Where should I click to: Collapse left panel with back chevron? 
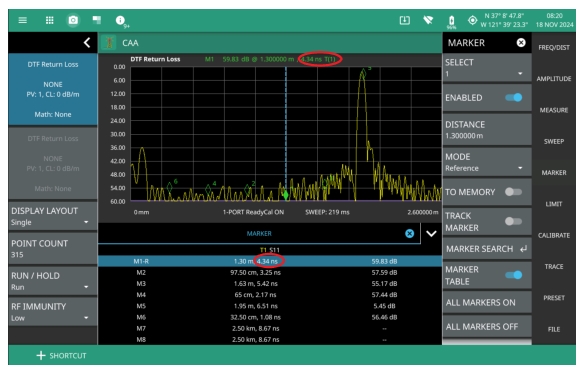87,43
